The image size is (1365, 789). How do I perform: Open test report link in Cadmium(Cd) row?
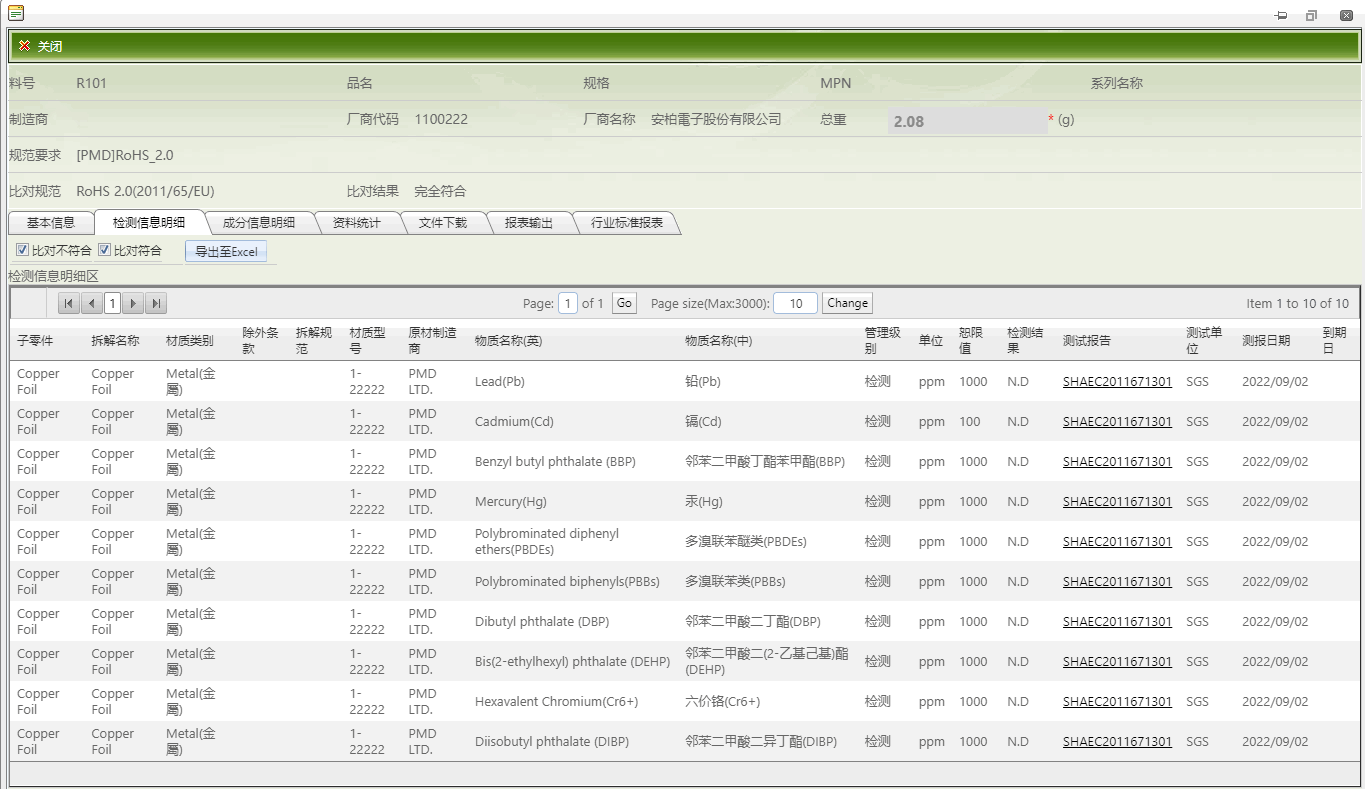click(x=1117, y=422)
